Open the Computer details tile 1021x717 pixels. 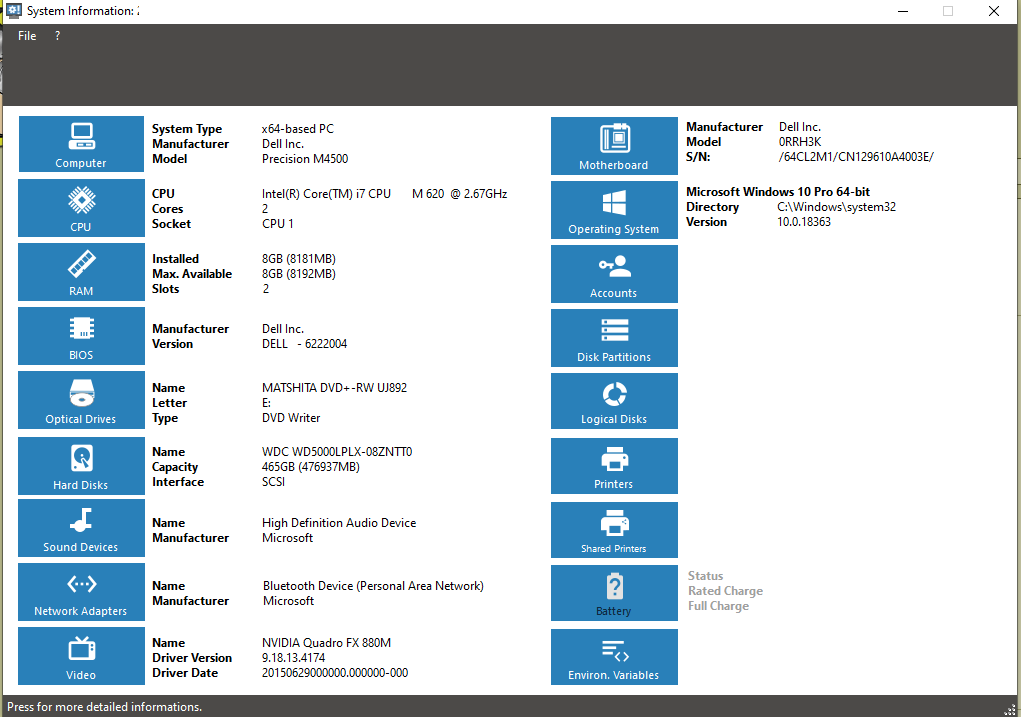coord(81,144)
